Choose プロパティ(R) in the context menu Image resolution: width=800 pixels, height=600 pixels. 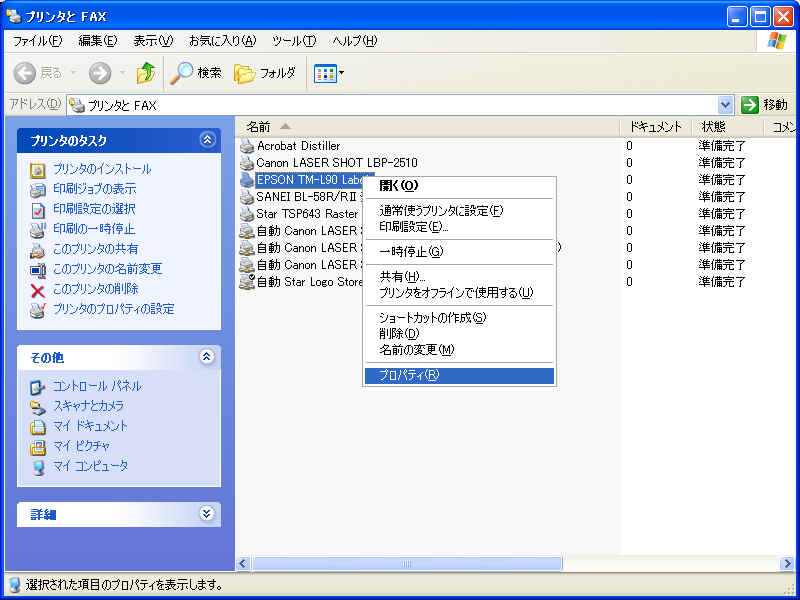(x=459, y=376)
